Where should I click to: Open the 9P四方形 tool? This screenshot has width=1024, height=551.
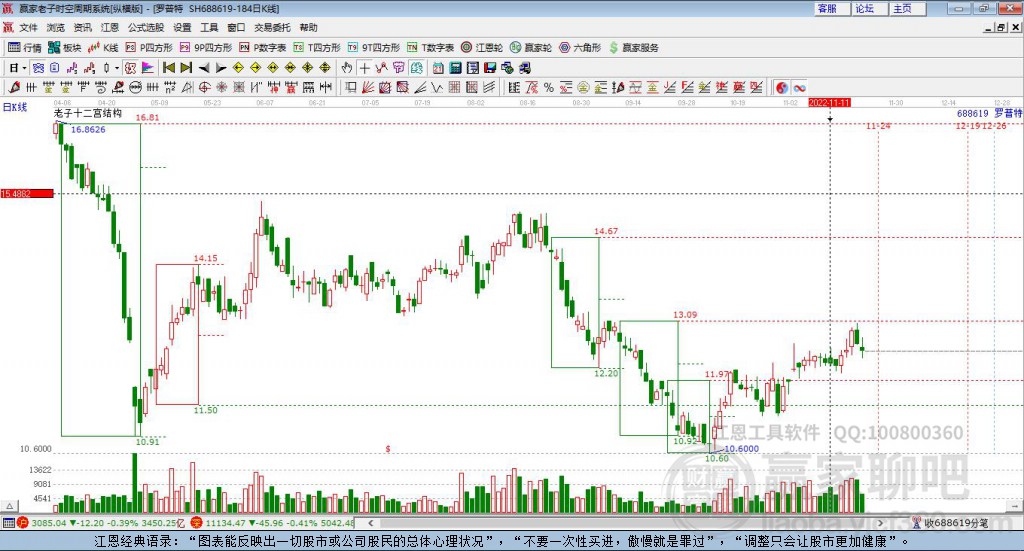click(205, 48)
